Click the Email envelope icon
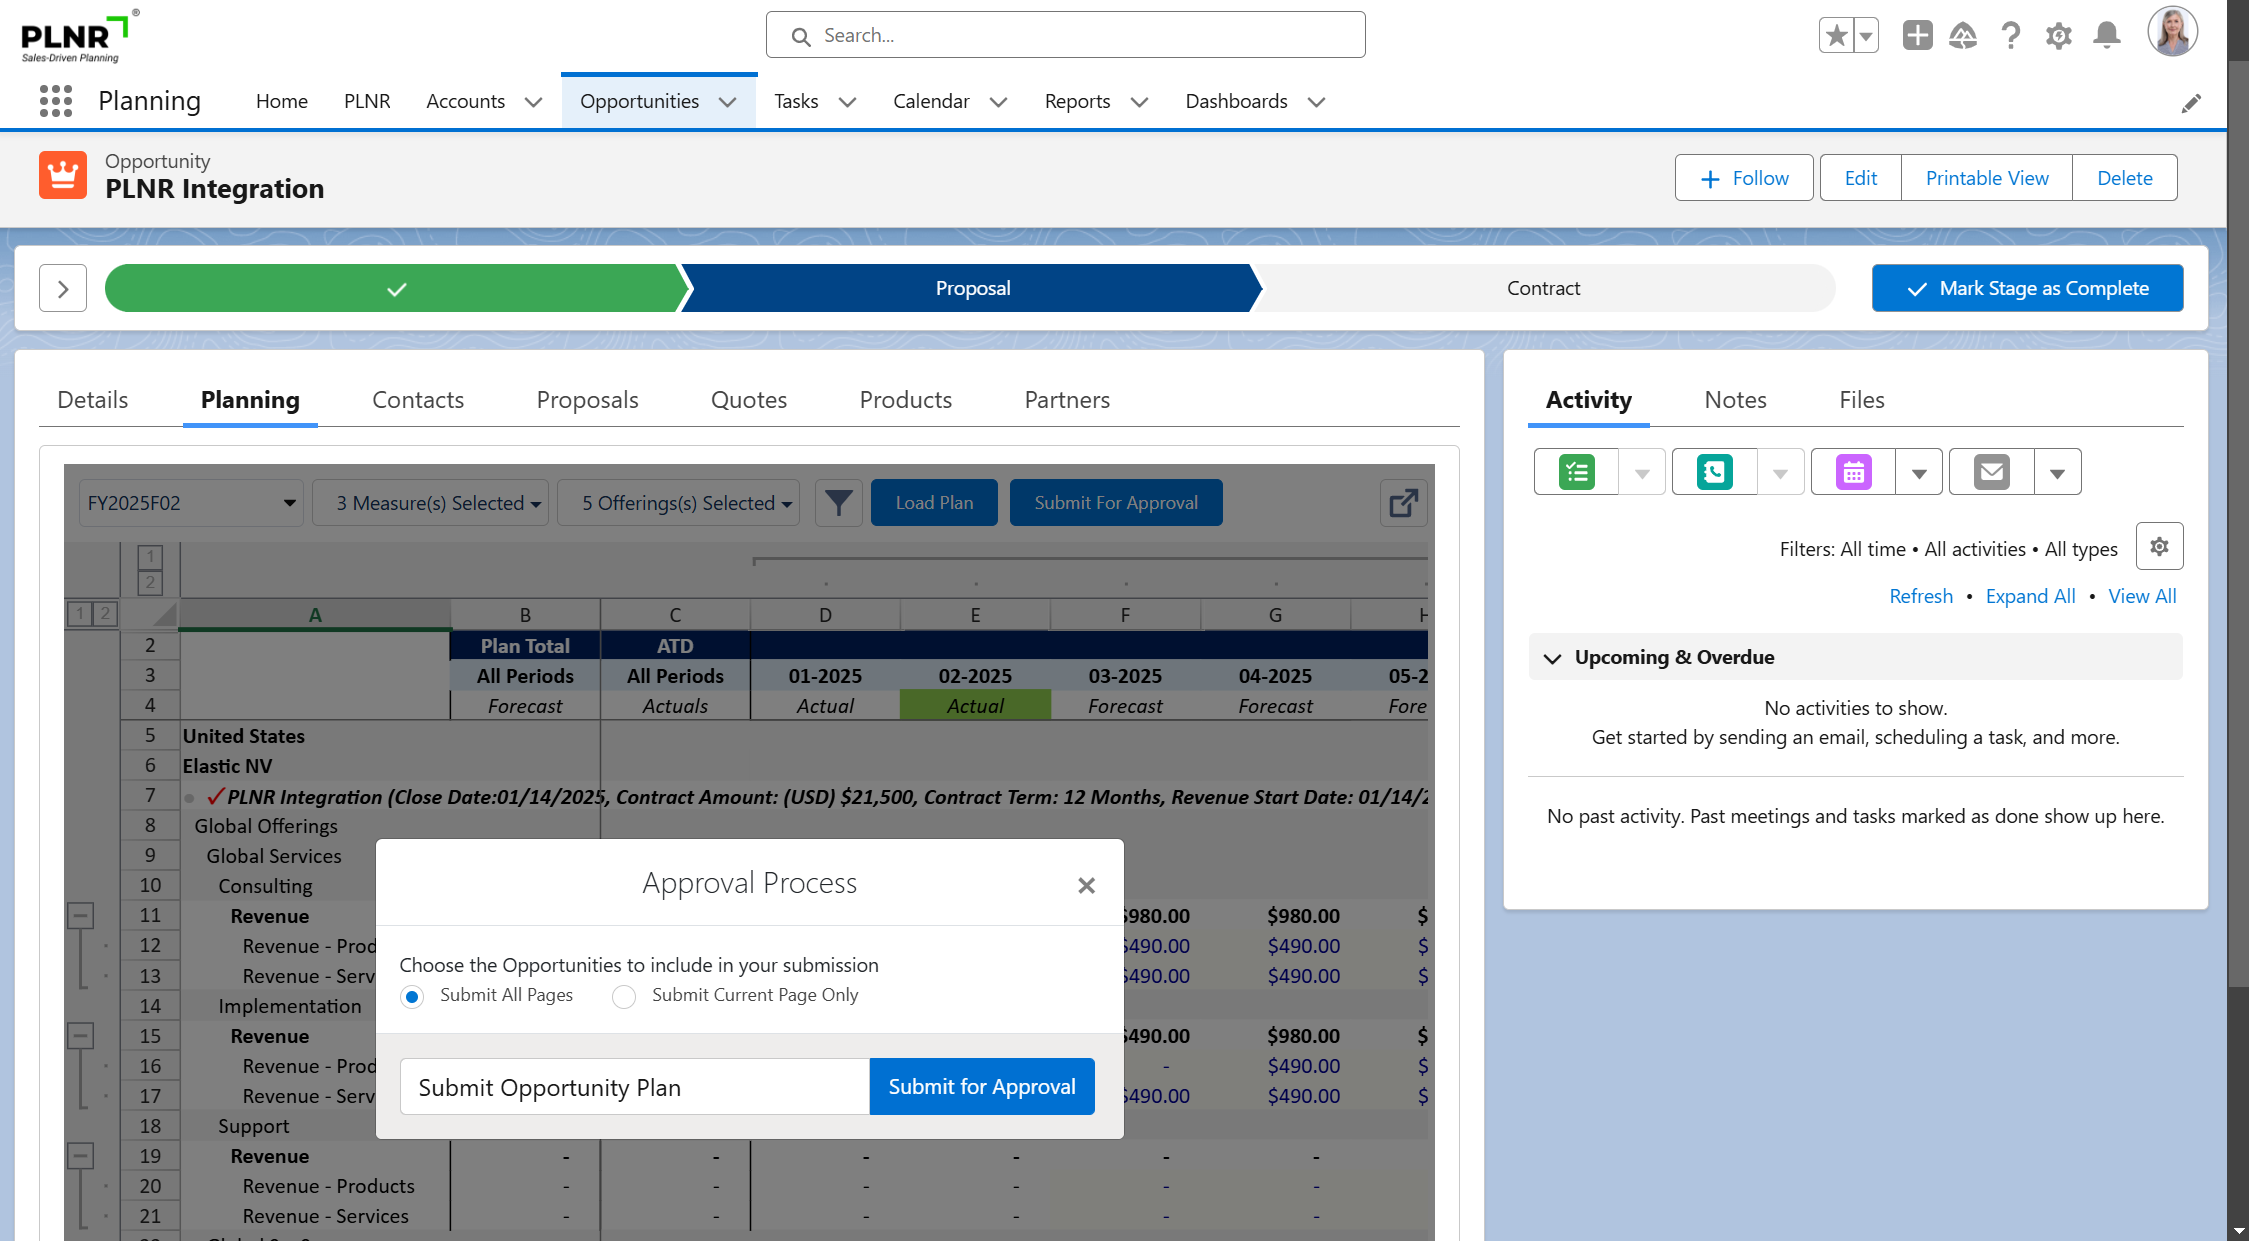The height and width of the screenshot is (1241, 2249). (x=1991, y=472)
